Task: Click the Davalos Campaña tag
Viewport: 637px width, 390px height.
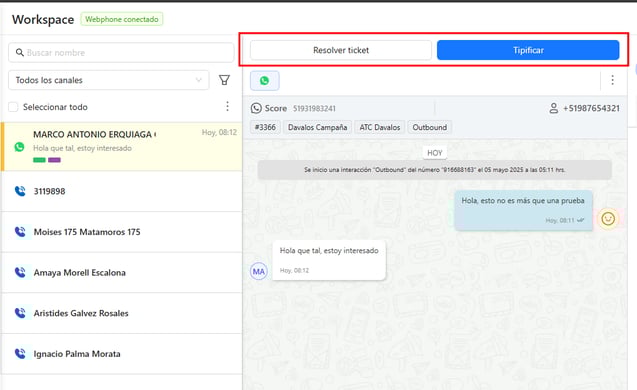Action: click(x=317, y=127)
